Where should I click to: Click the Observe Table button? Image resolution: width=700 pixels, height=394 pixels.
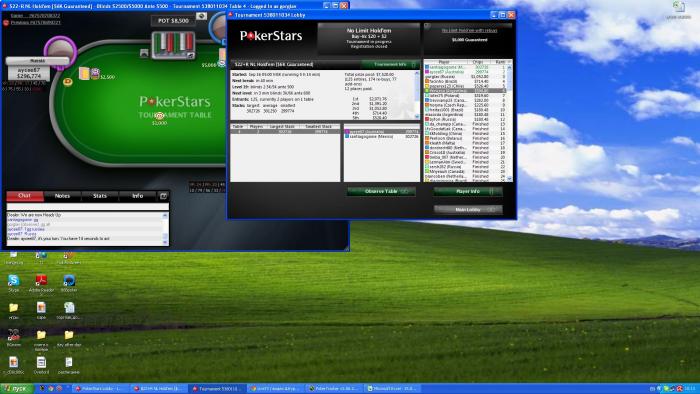point(381,191)
